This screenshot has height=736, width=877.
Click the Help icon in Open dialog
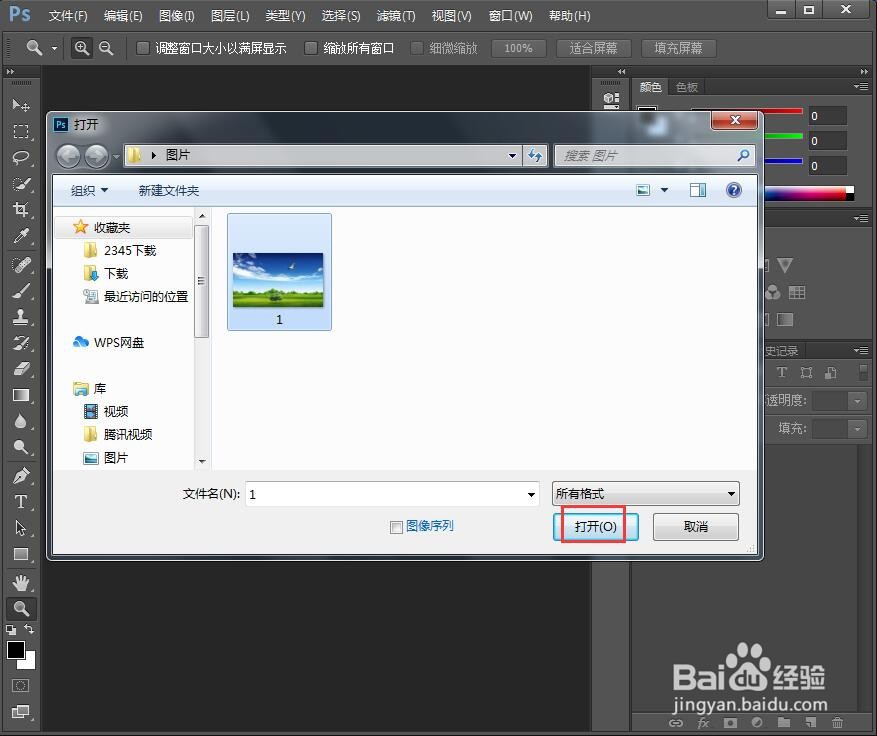[x=733, y=190]
